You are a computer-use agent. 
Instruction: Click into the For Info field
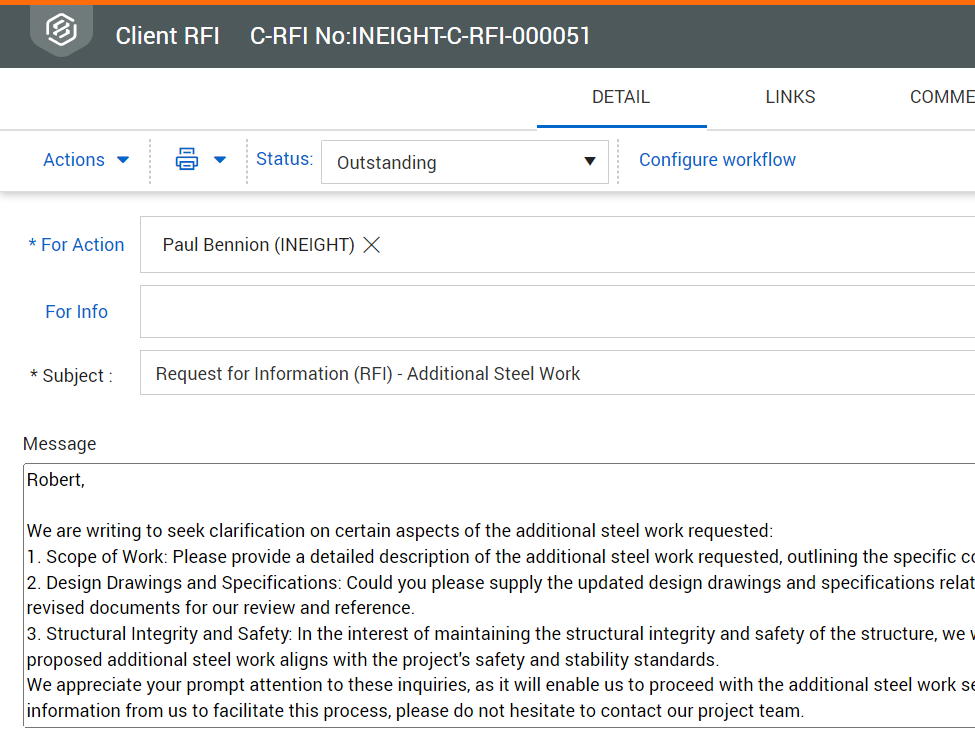click(556, 312)
